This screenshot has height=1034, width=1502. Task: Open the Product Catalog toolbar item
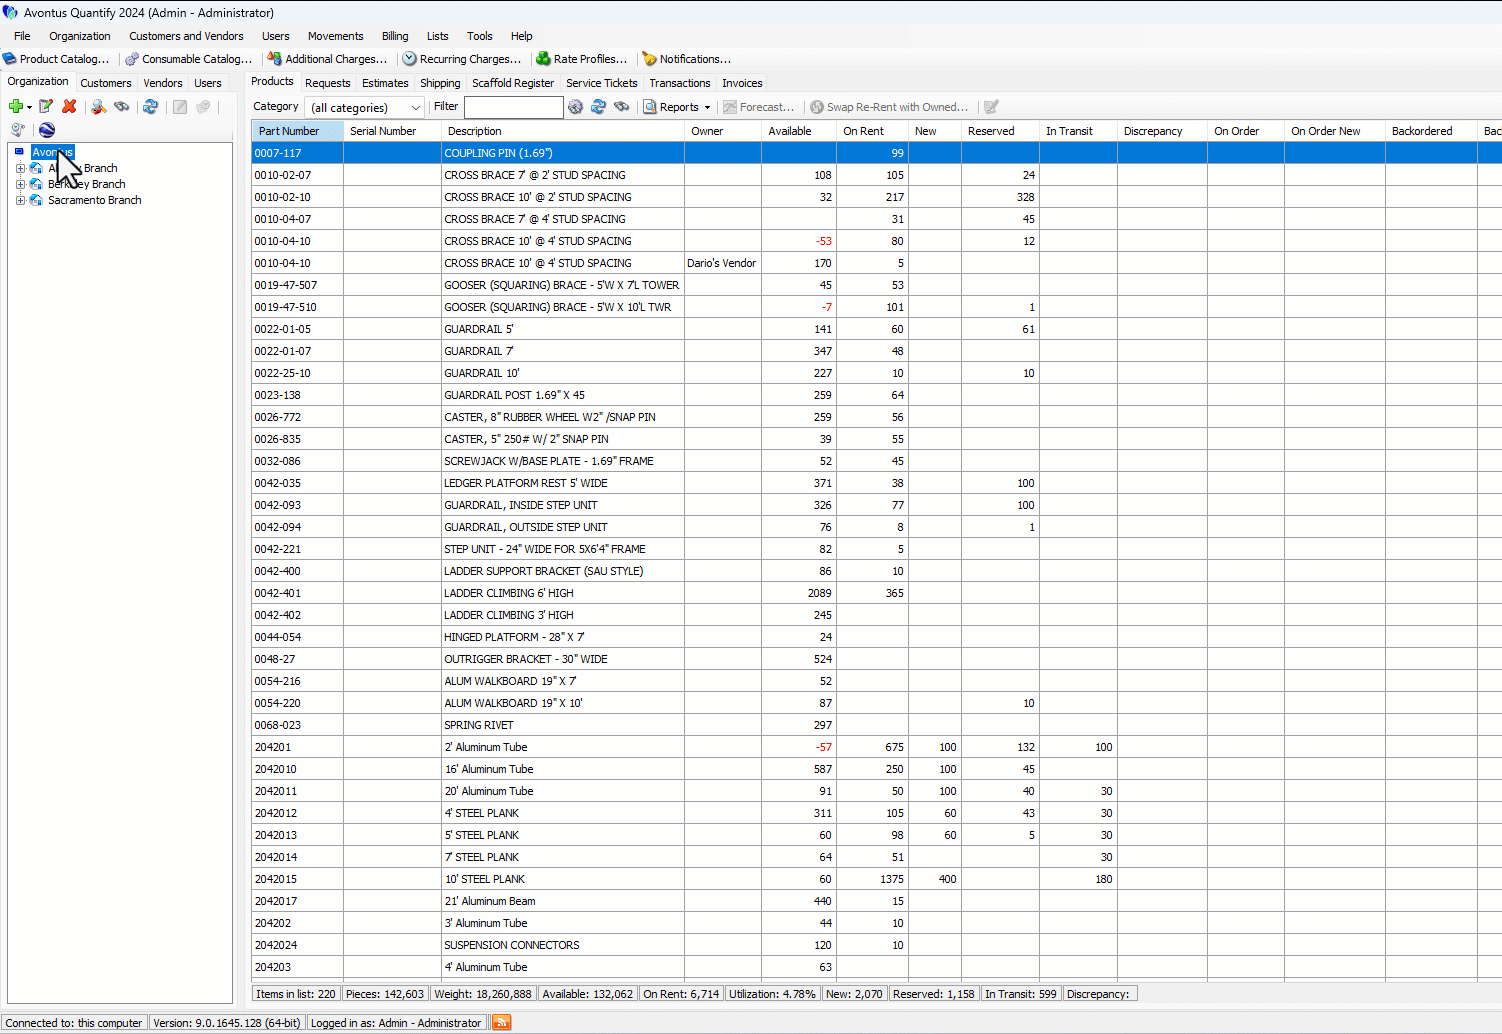tap(56, 59)
